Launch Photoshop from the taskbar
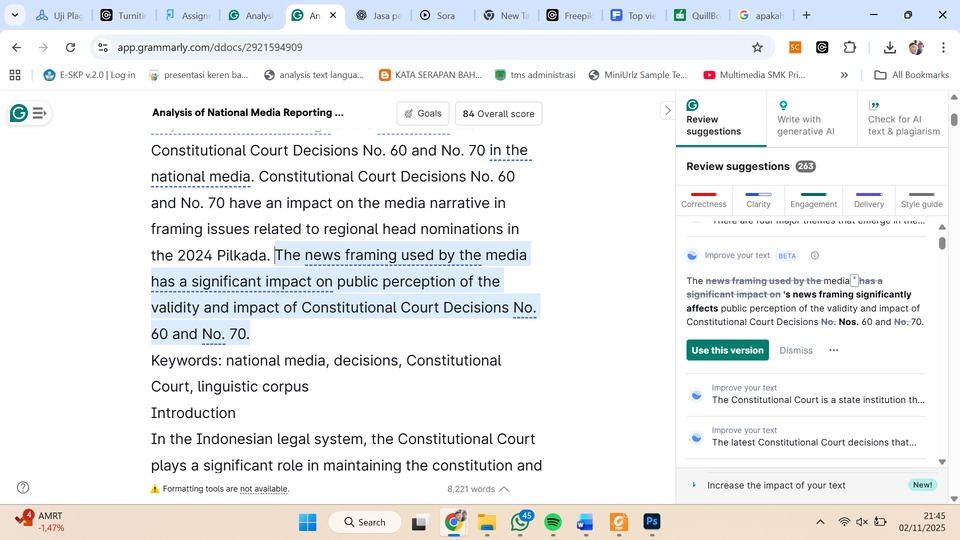 651,522
